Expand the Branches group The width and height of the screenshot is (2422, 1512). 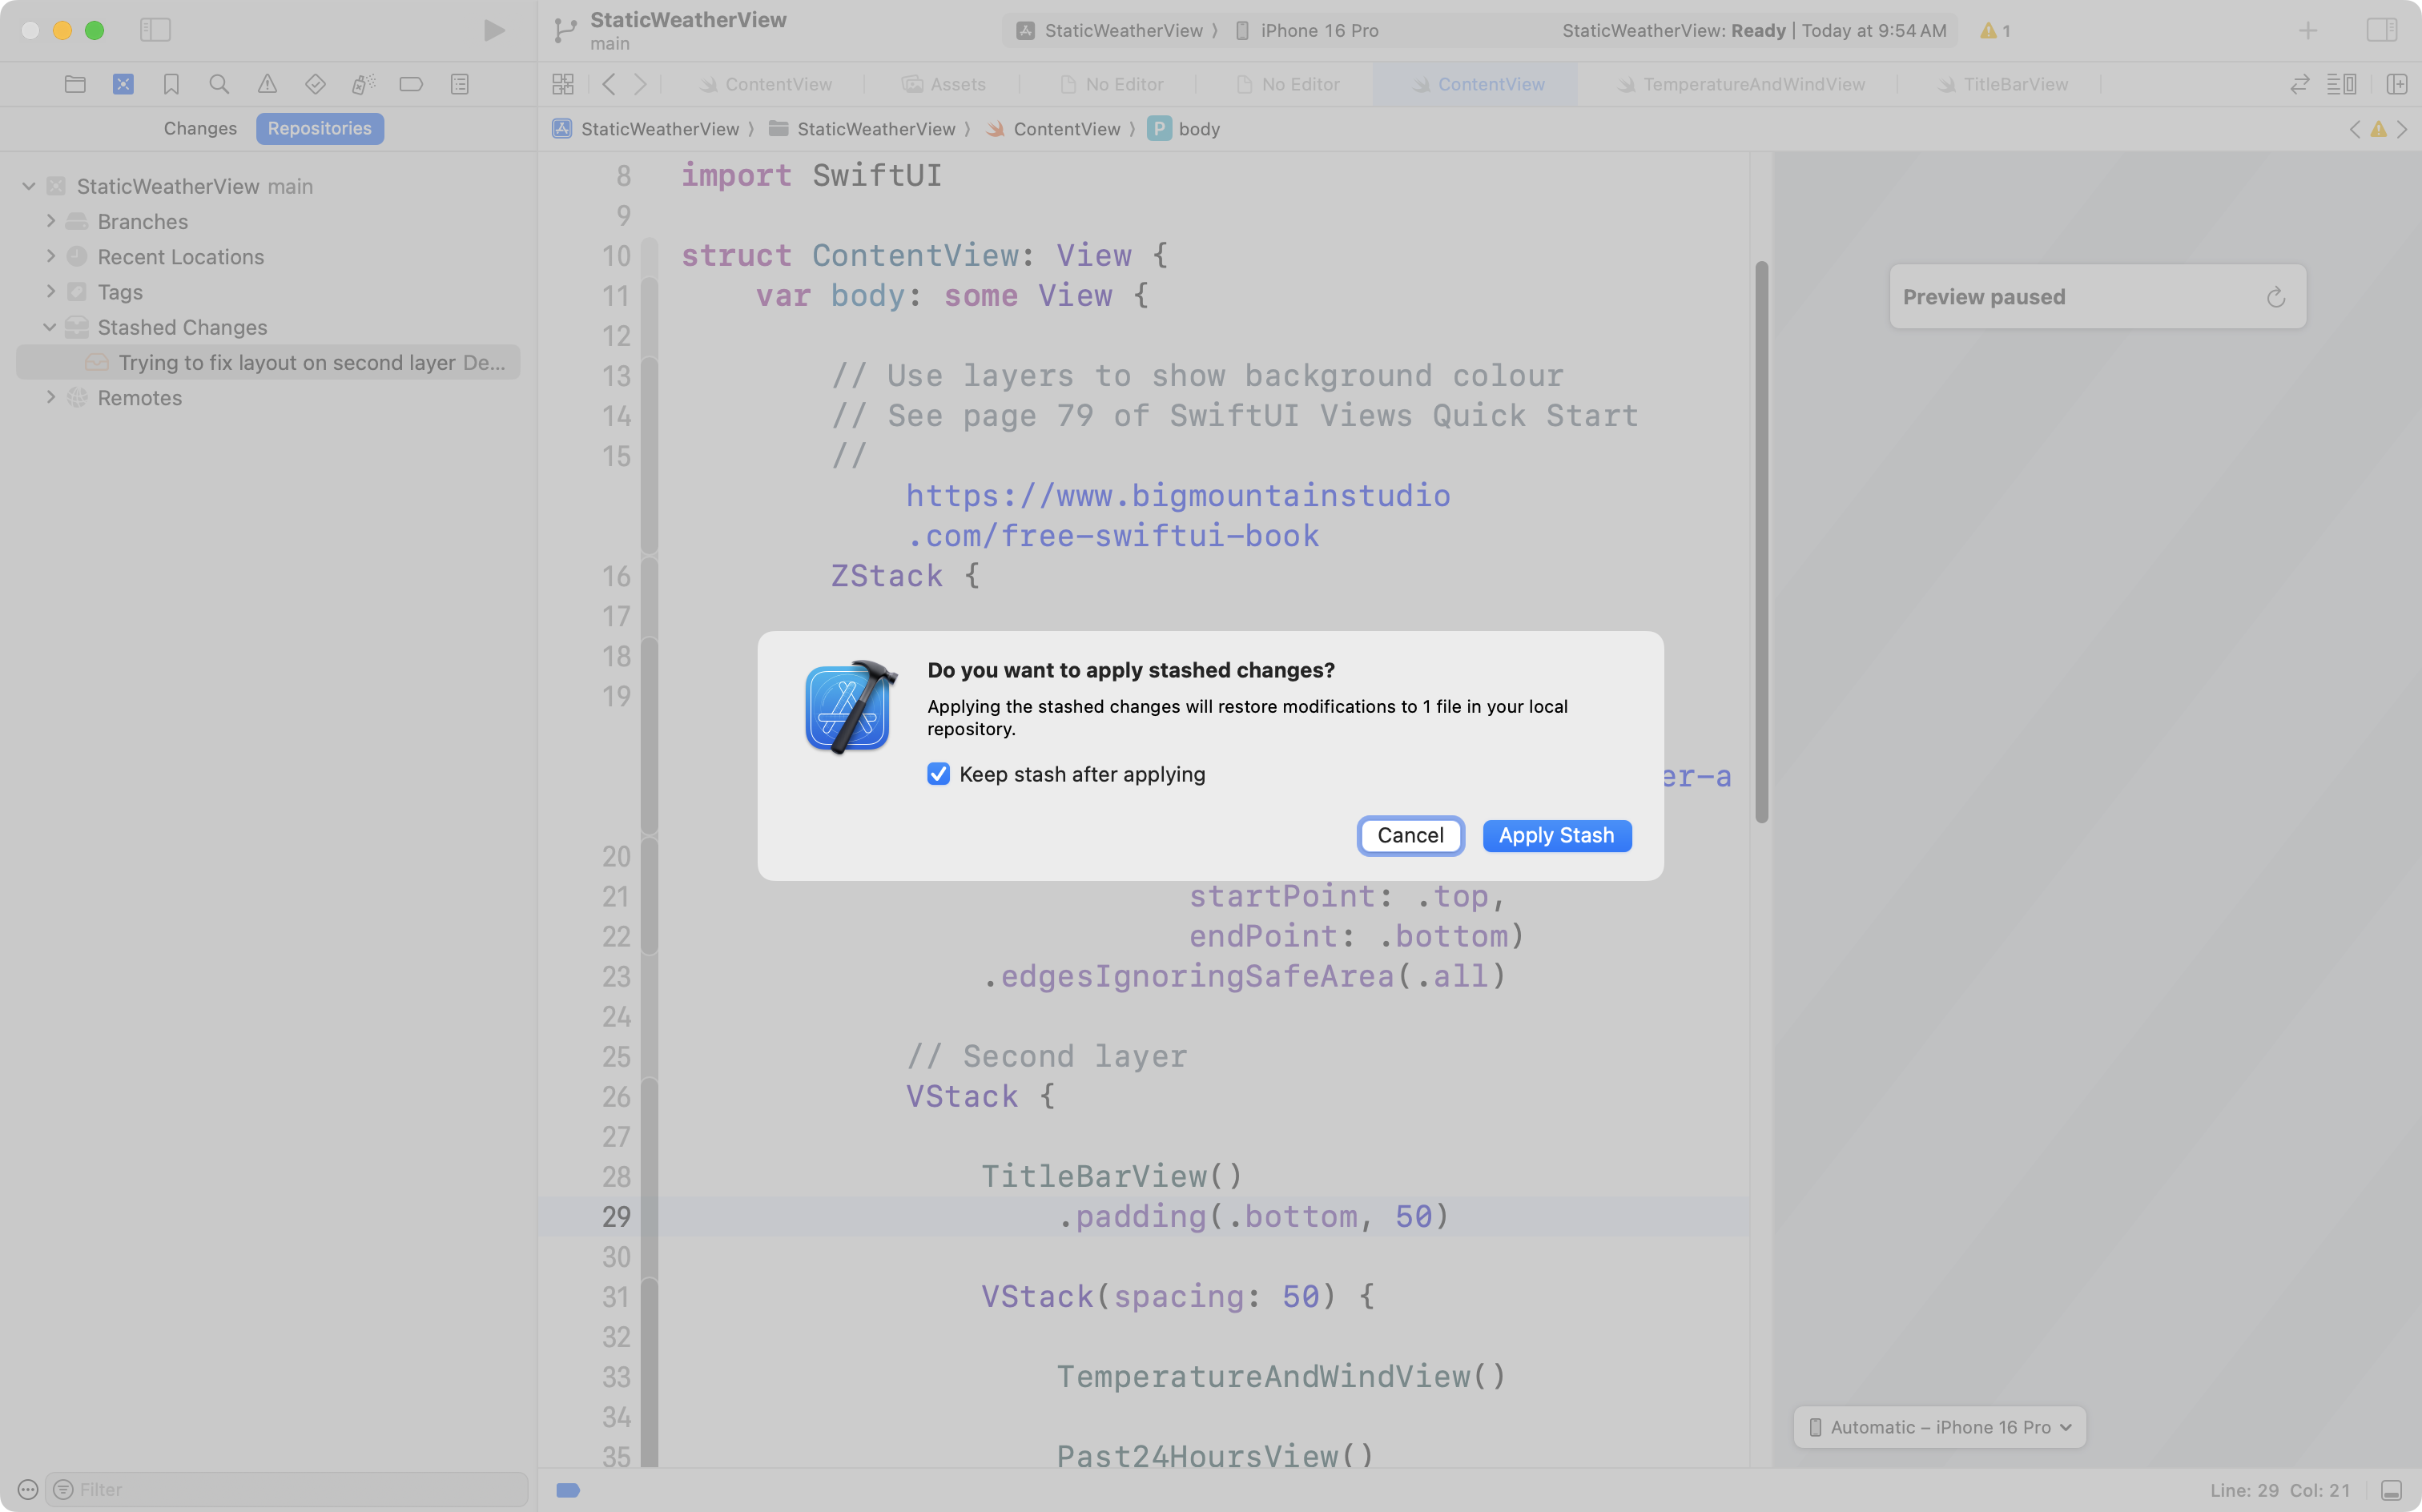point(51,221)
